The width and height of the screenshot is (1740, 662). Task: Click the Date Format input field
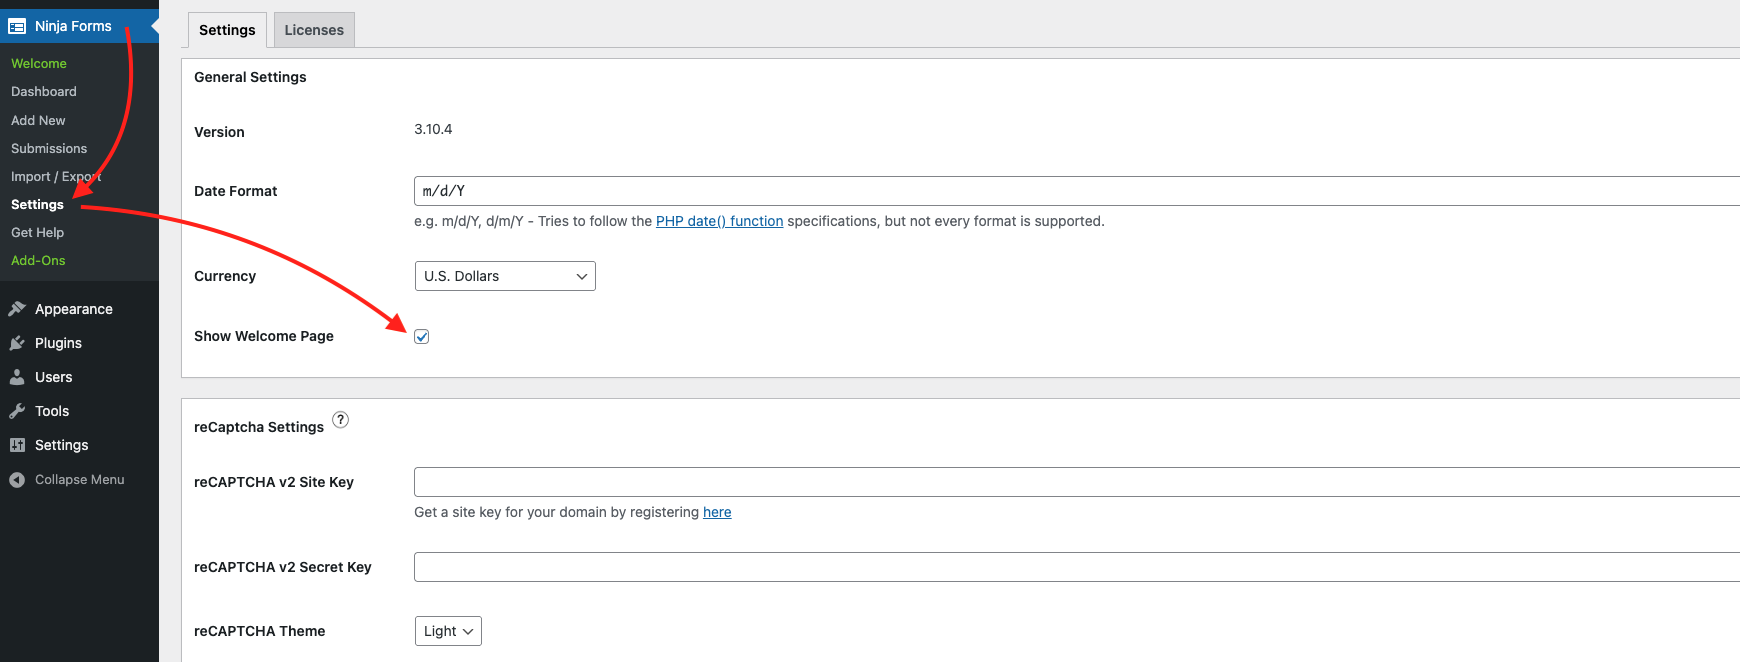click(x=1077, y=191)
